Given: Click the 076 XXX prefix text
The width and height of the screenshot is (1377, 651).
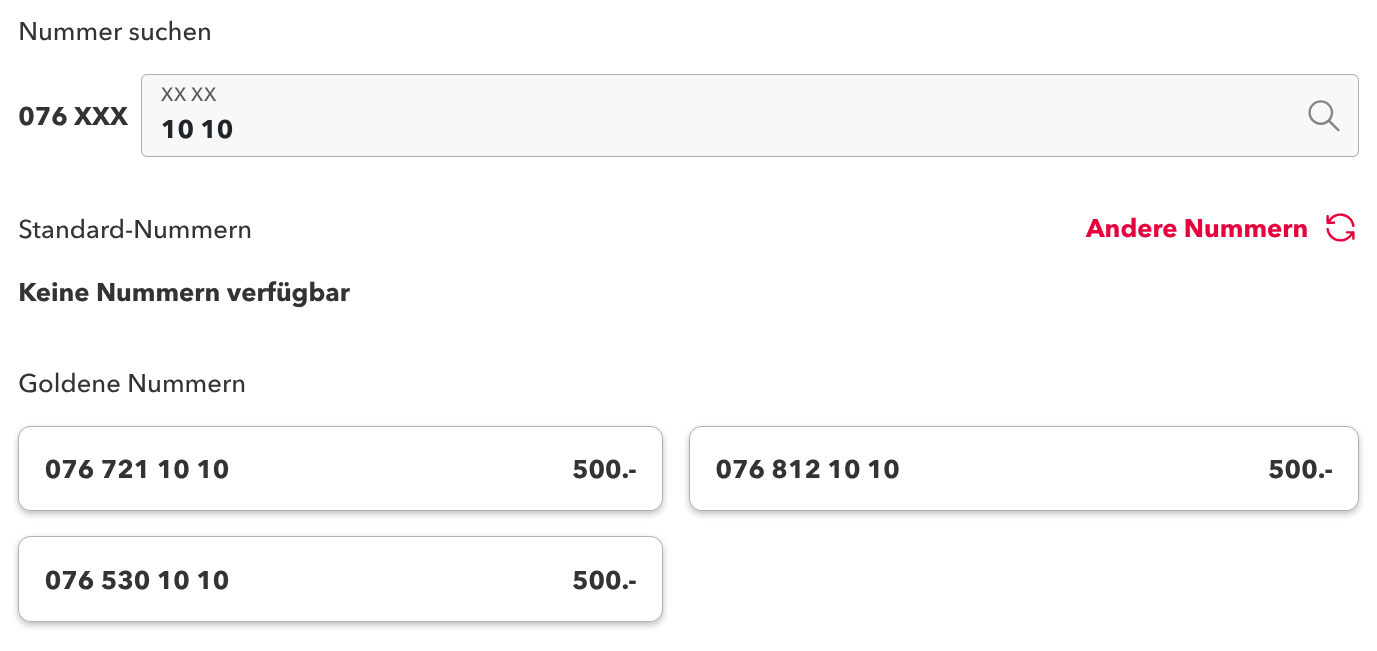Looking at the screenshot, I should (73, 117).
